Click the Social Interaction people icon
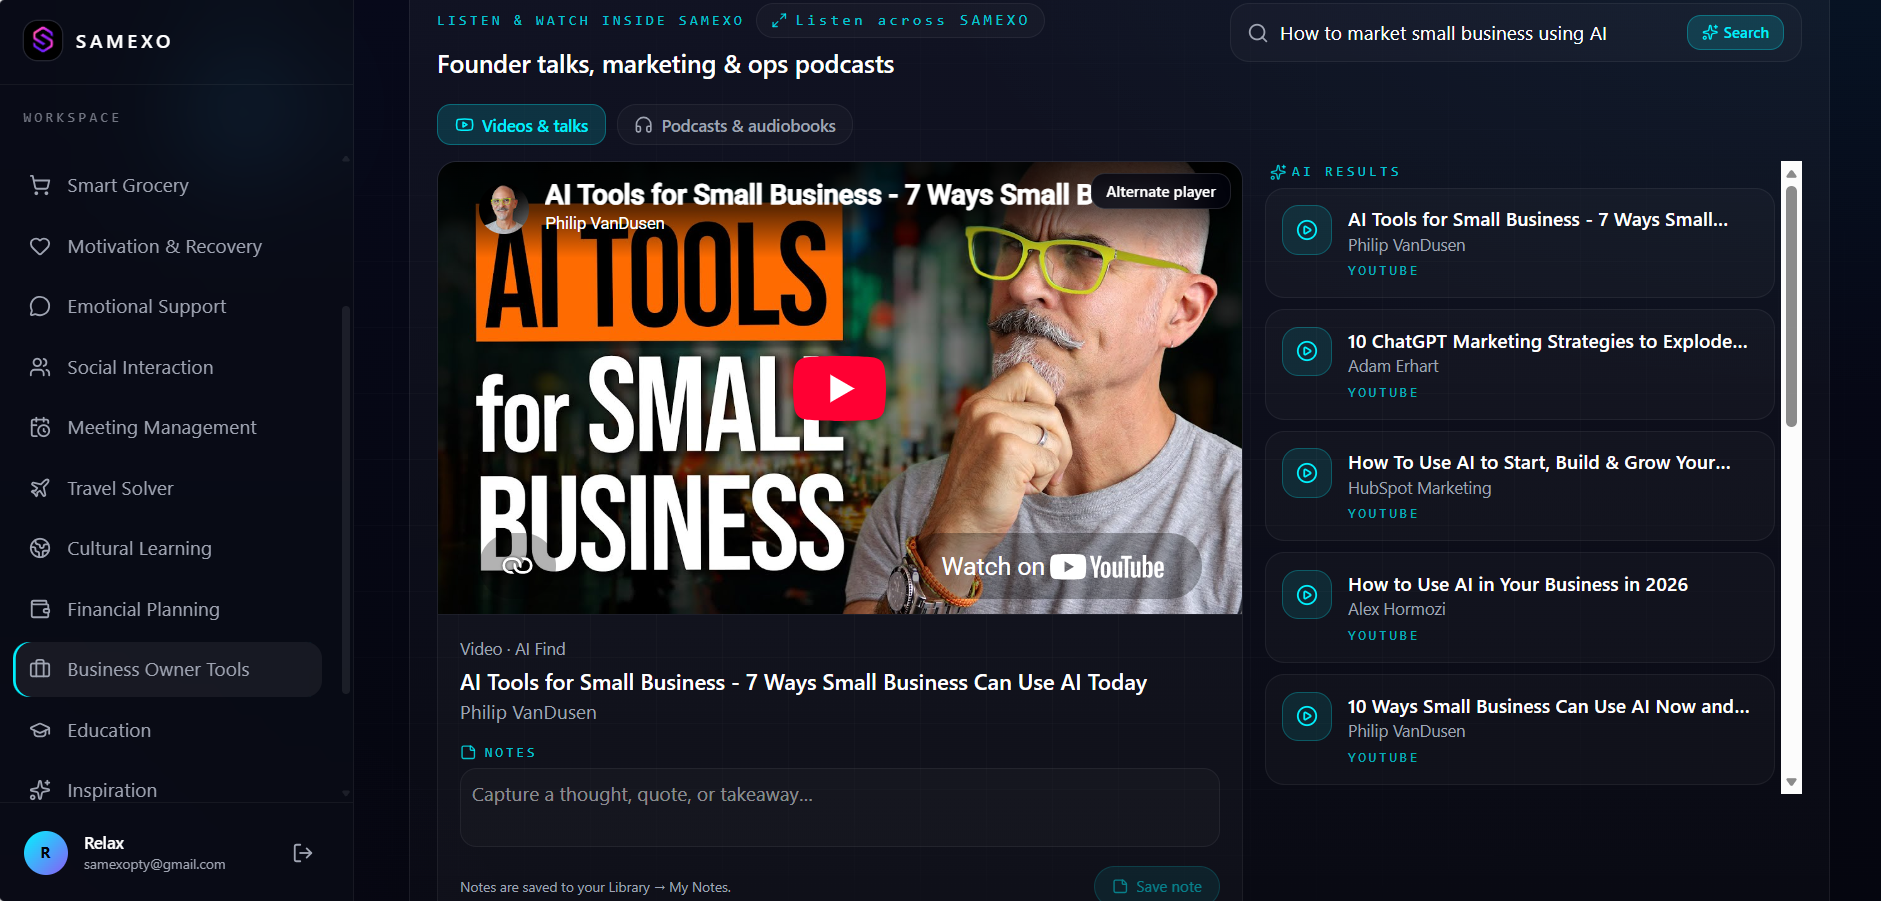This screenshot has width=1881, height=901. [x=40, y=367]
